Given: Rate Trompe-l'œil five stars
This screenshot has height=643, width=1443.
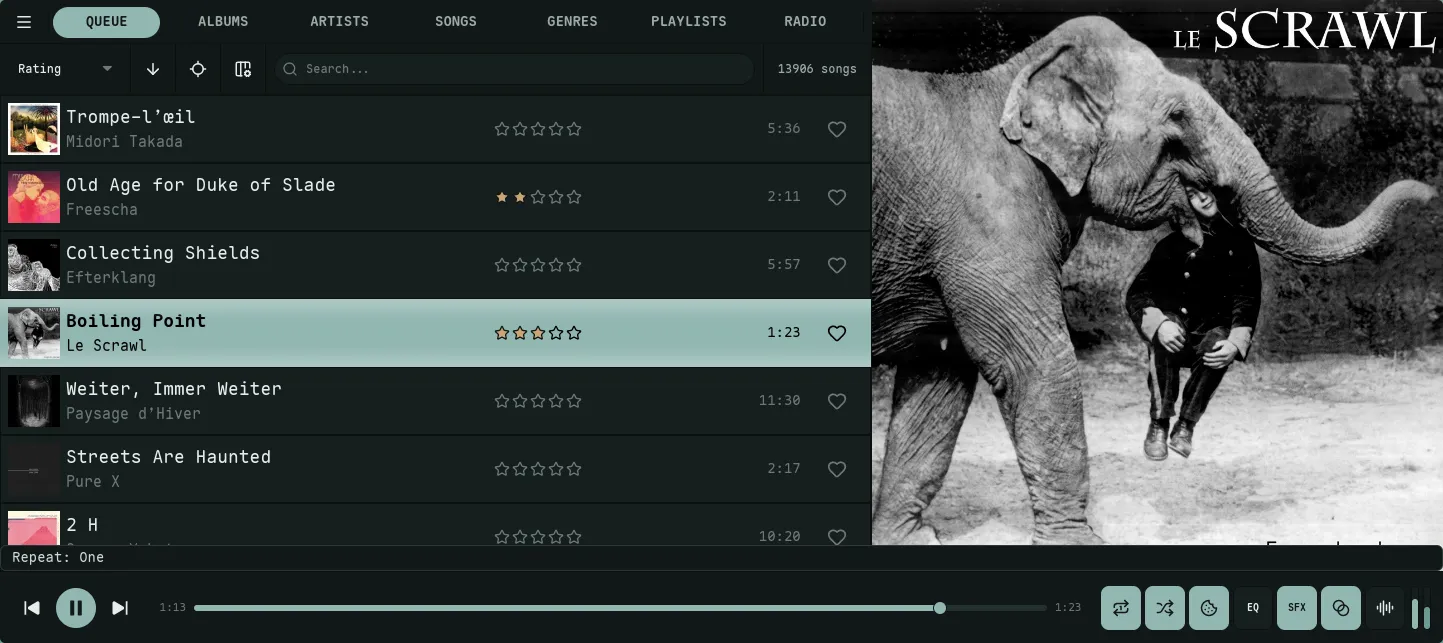Looking at the screenshot, I should tap(574, 129).
